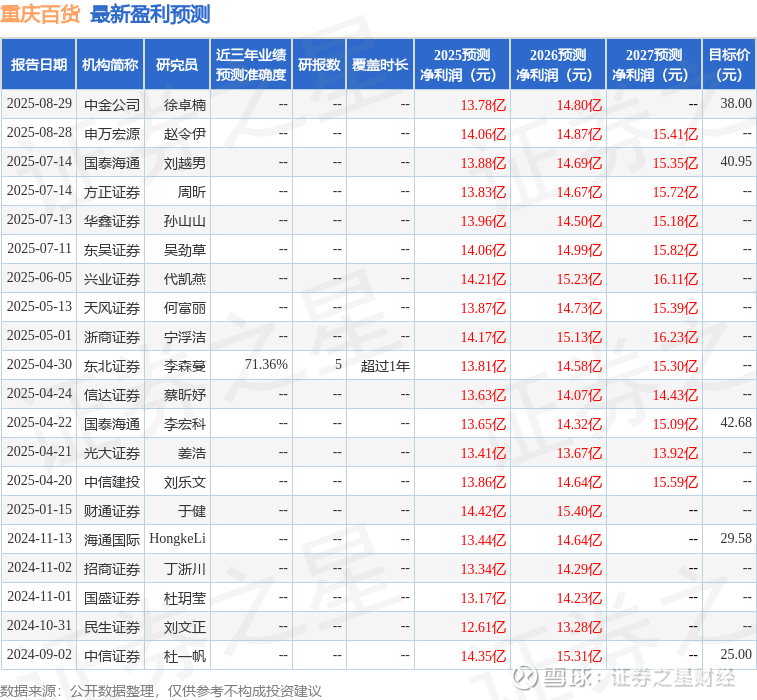Click the 中信证券 institution cell

click(x=112, y=656)
